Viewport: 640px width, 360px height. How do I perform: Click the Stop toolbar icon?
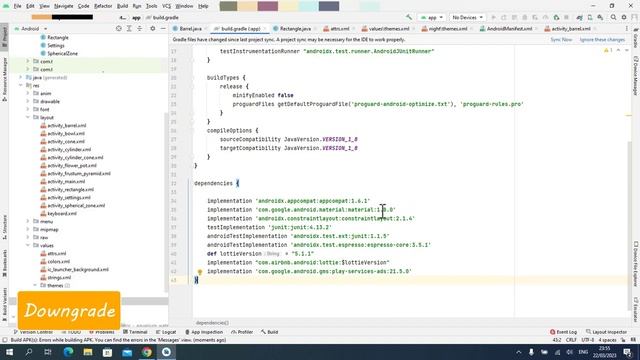567,18
